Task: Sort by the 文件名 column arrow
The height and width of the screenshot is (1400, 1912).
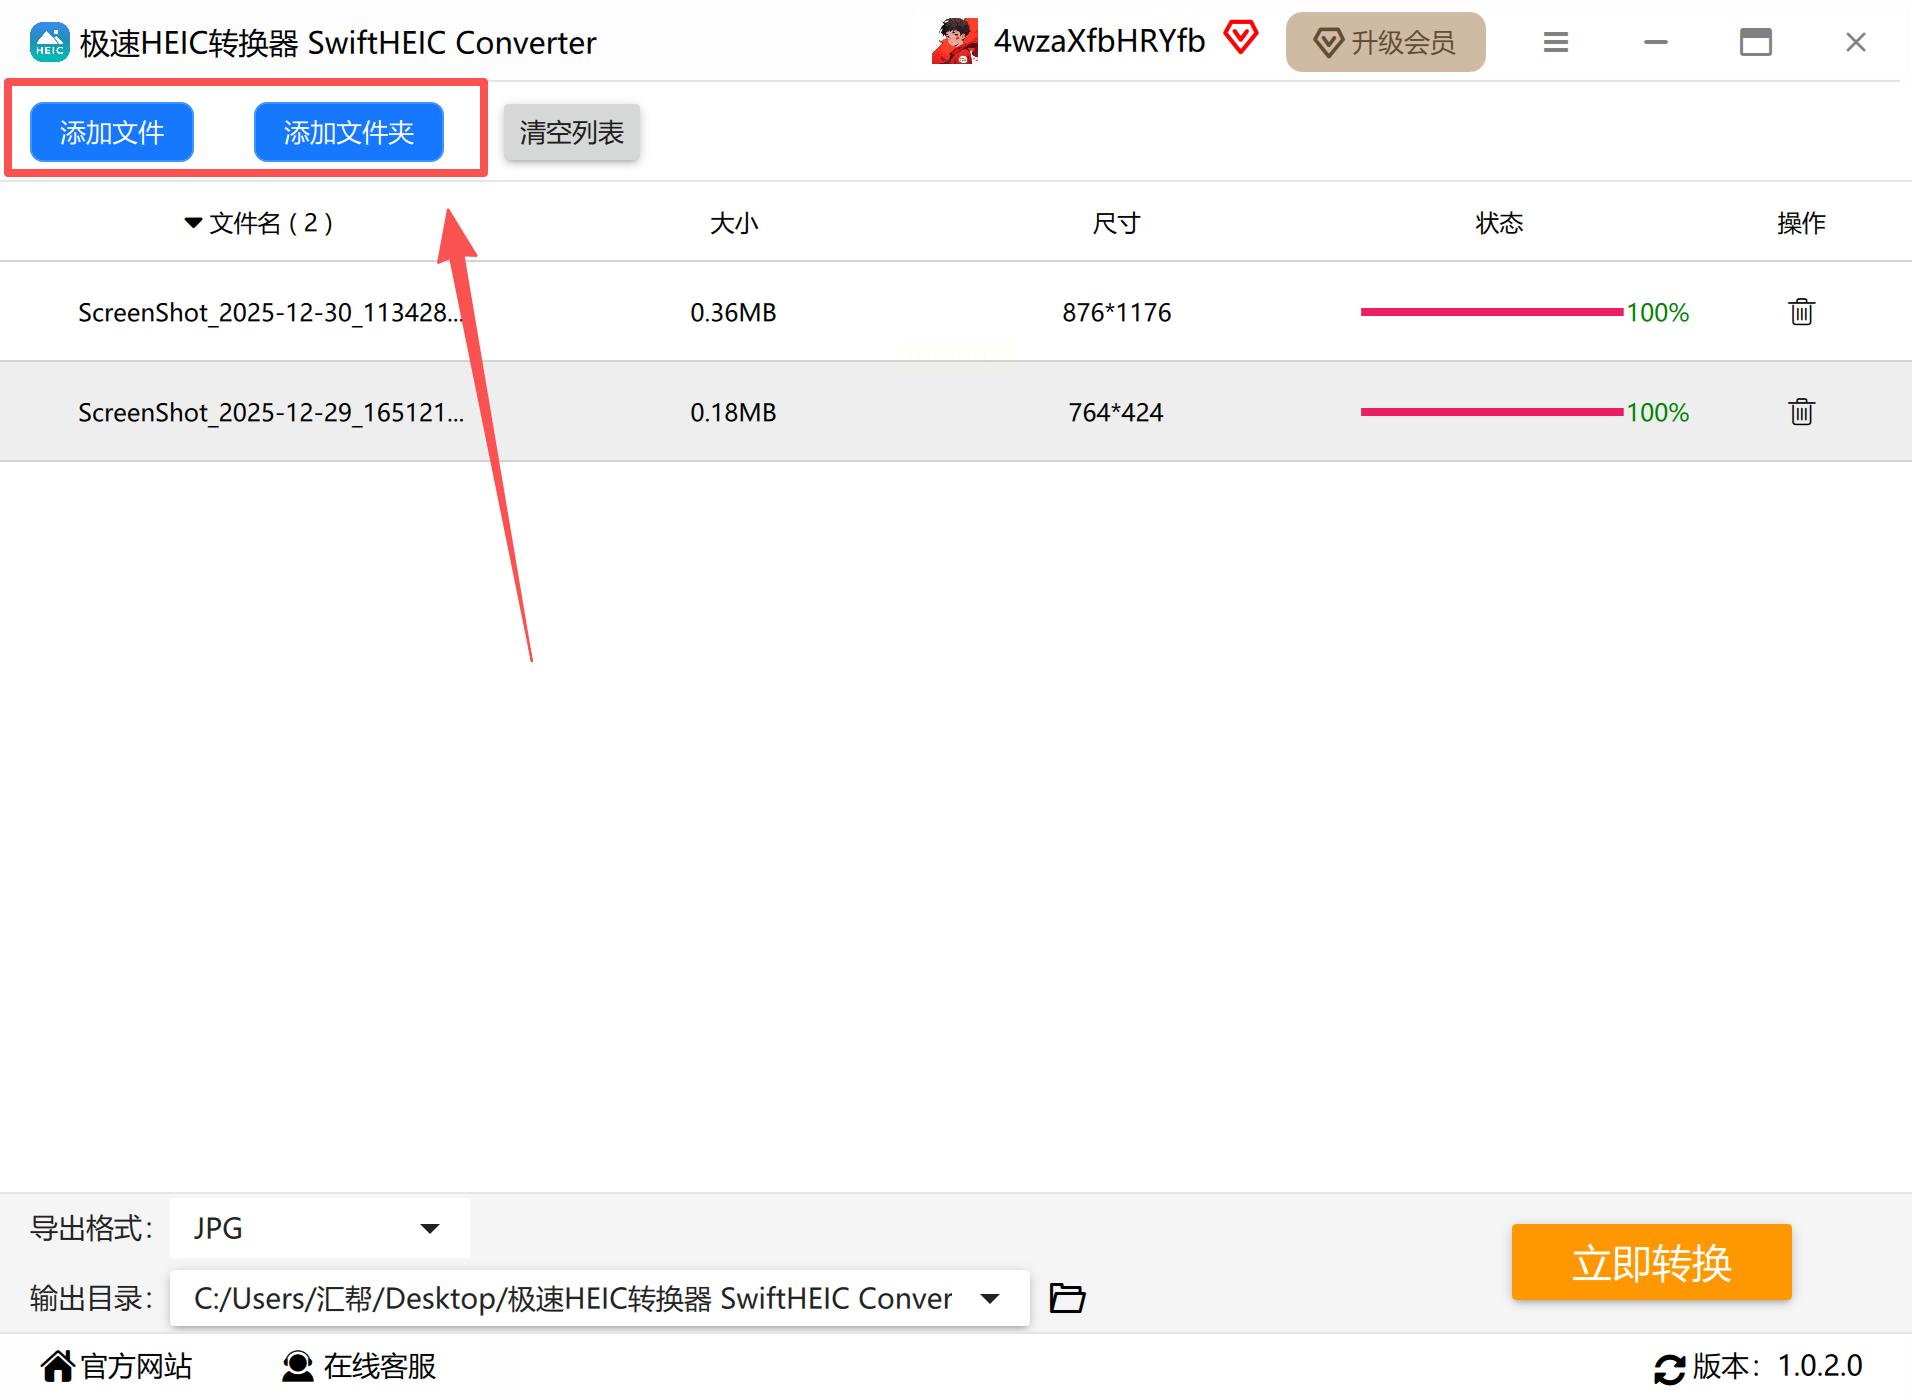Action: pyautogui.click(x=193, y=223)
